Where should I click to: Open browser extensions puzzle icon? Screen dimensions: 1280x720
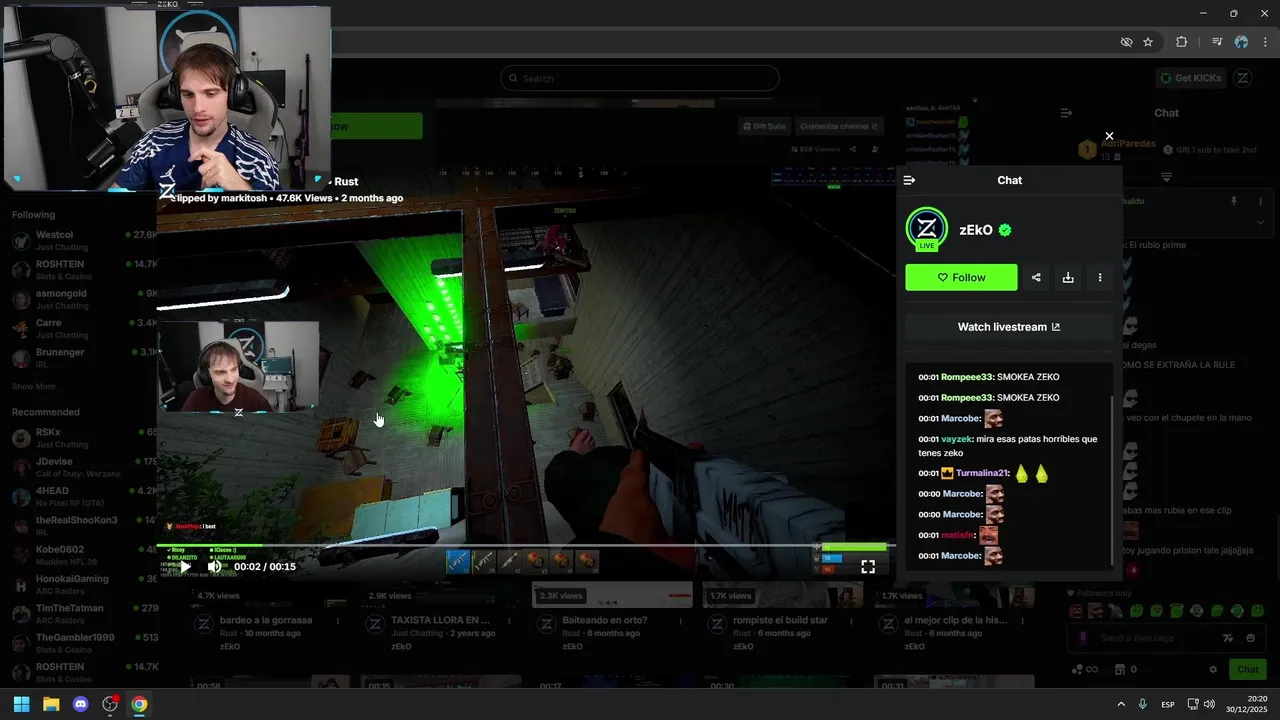coord(1181,42)
